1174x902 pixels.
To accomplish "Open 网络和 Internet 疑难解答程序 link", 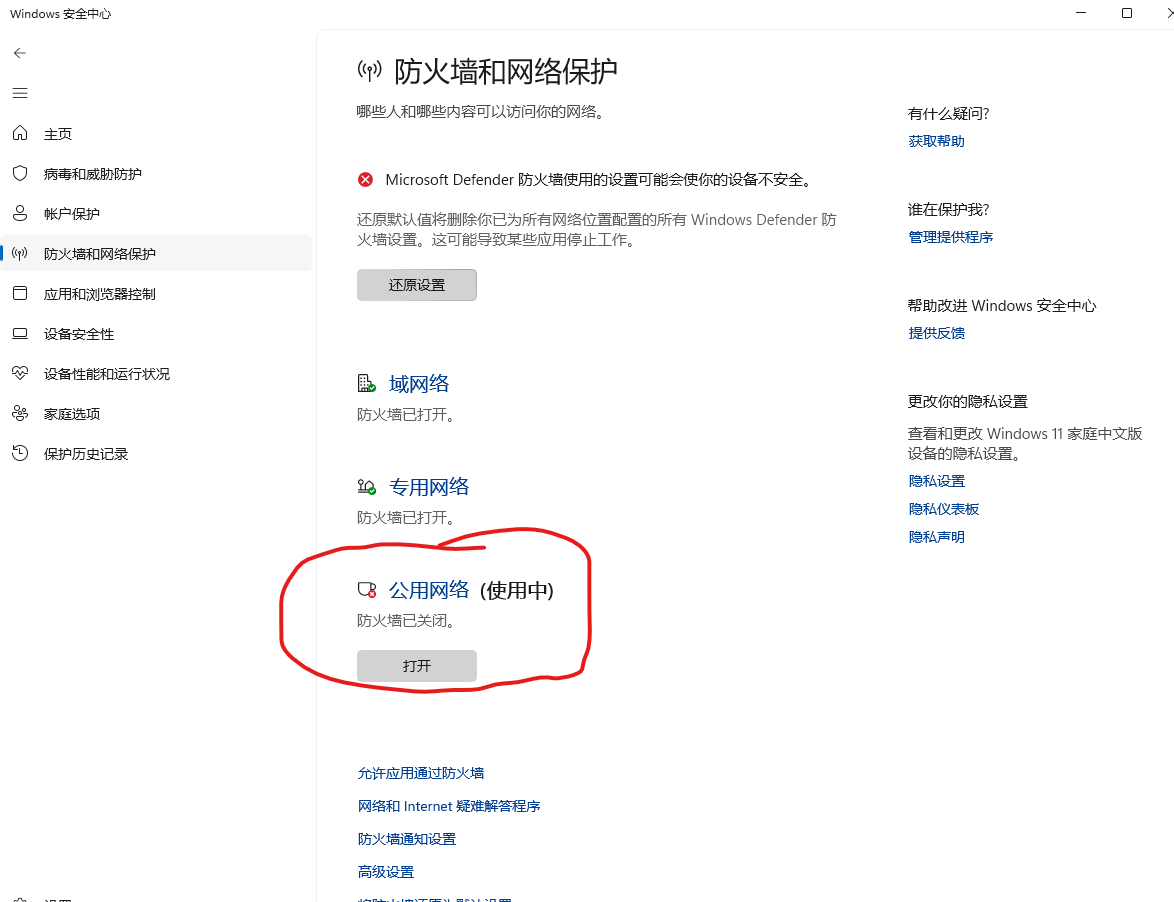I will click(x=448, y=806).
